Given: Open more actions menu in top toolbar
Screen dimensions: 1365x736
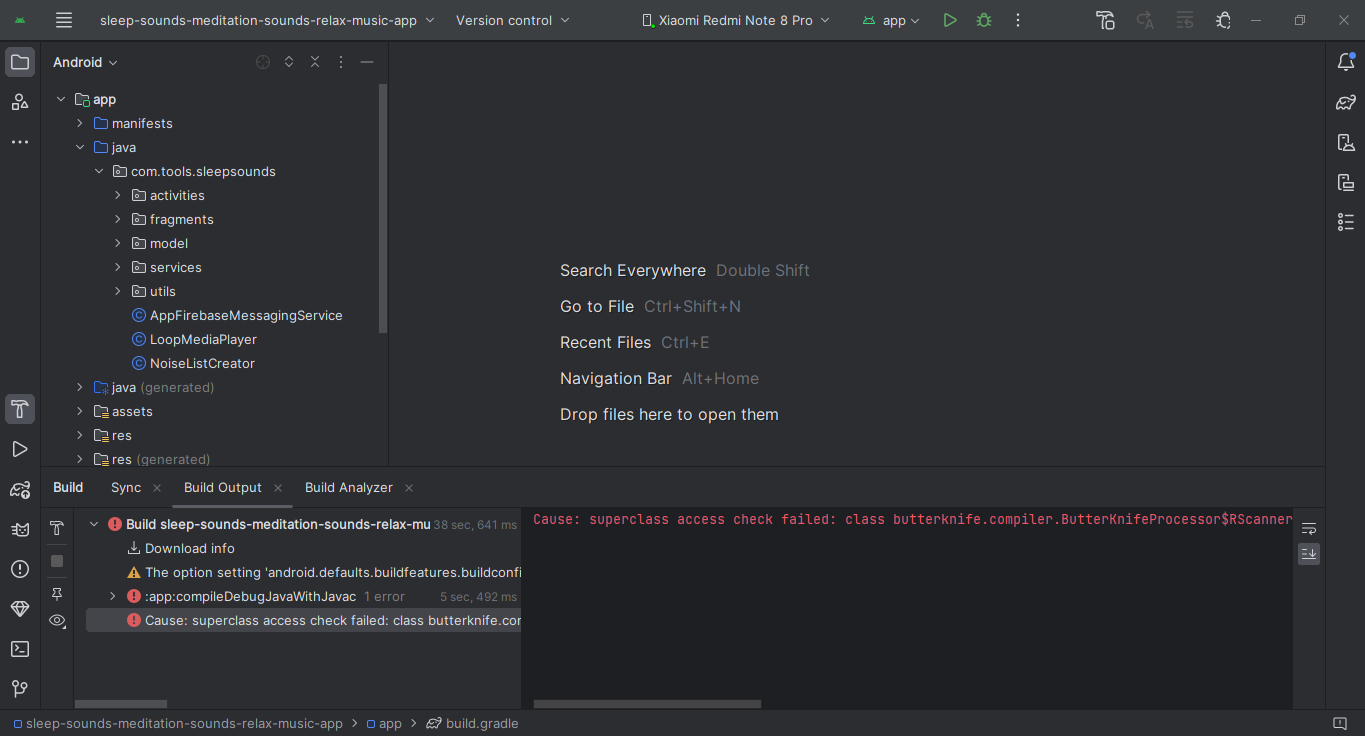Looking at the screenshot, I should point(1018,20).
